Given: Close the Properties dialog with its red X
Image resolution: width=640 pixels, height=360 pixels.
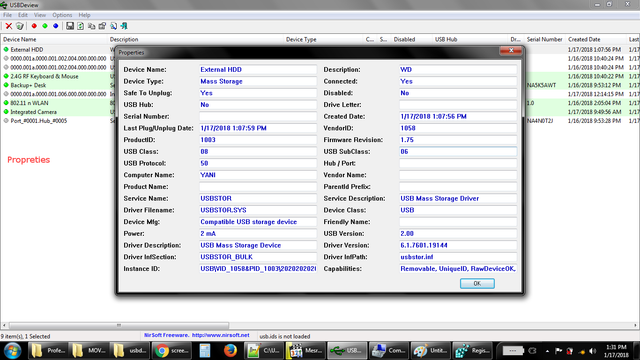Looking at the screenshot, I should [511, 50].
